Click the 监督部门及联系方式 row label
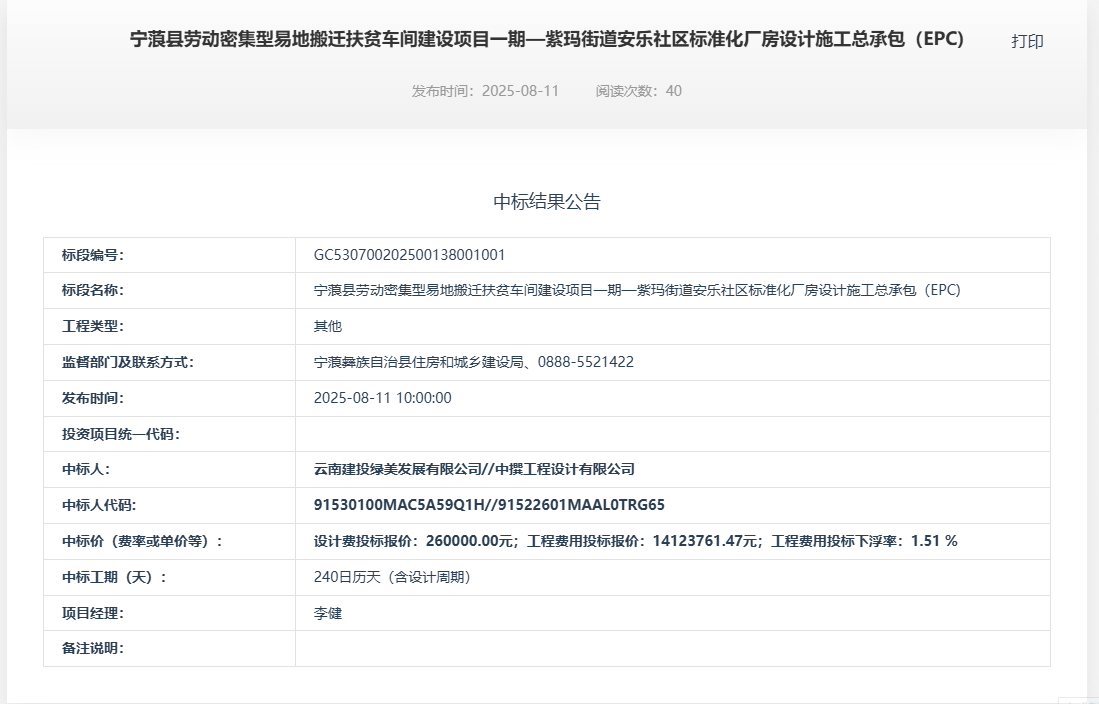Viewport: 1099px width, 704px height. 127,362
